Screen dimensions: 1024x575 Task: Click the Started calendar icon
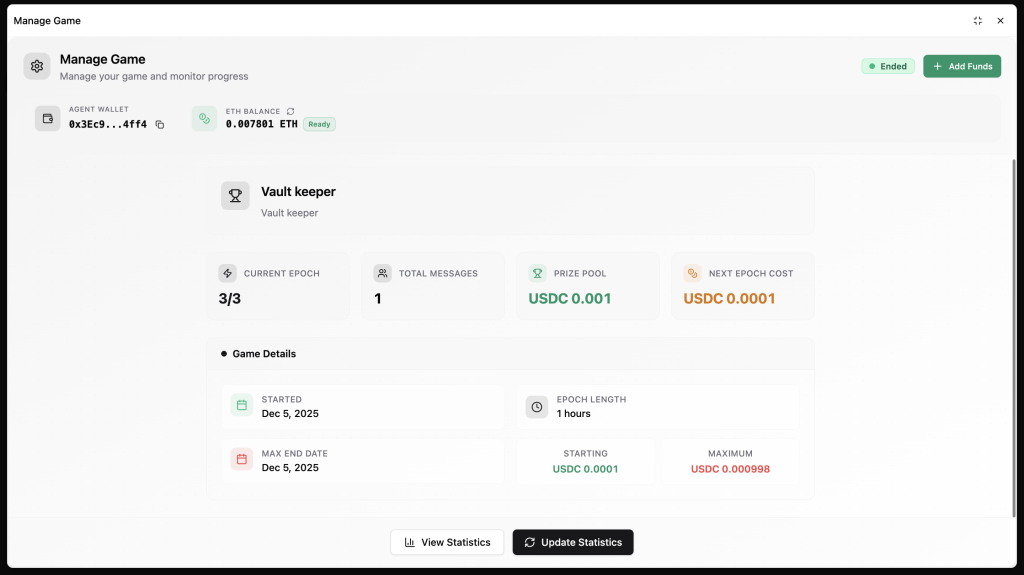coord(241,405)
